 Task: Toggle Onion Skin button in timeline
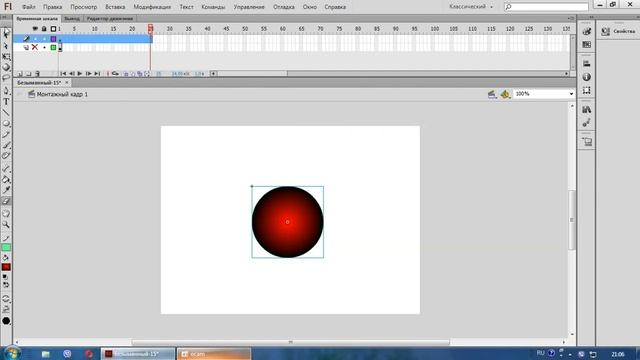click(126, 74)
